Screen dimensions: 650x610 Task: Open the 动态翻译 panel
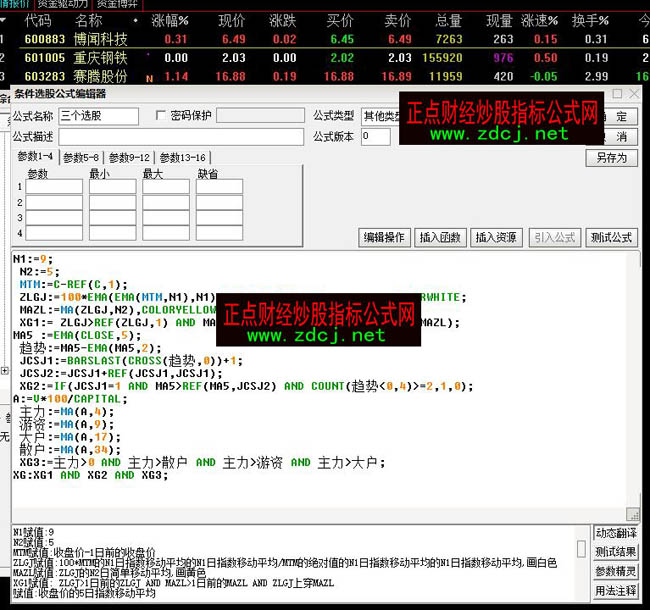pos(617,534)
